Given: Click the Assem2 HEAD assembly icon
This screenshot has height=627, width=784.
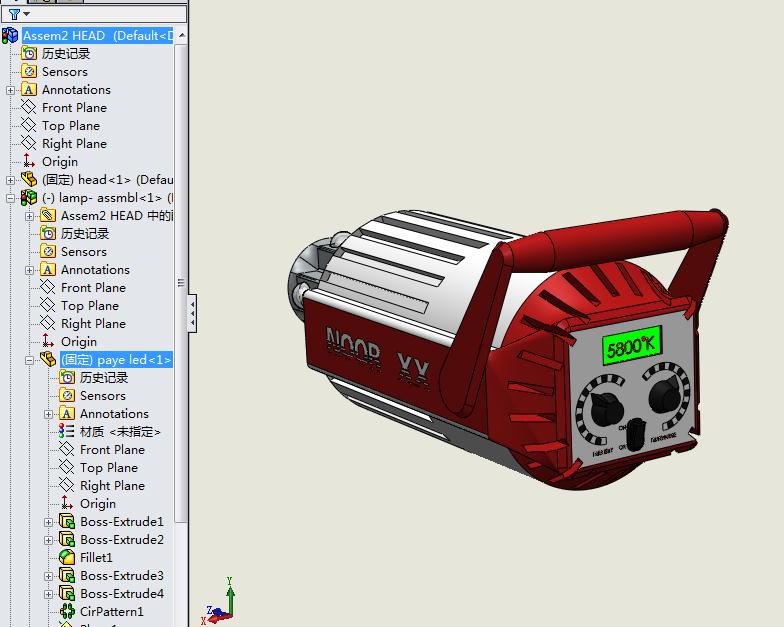Looking at the screenshot, I should click(x=10, y=36).
